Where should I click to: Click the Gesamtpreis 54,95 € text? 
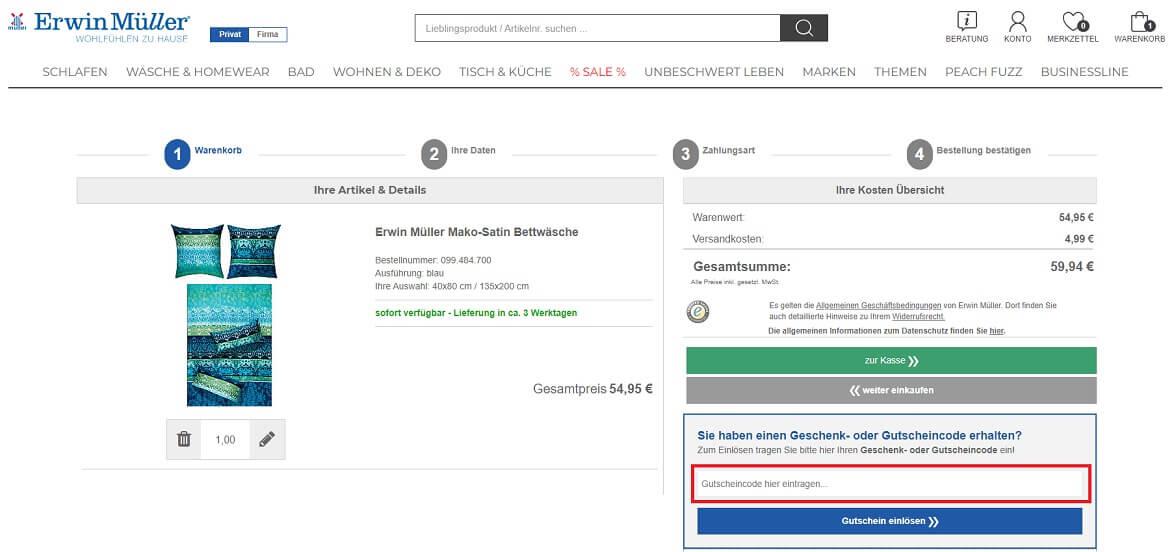(592, 389)
